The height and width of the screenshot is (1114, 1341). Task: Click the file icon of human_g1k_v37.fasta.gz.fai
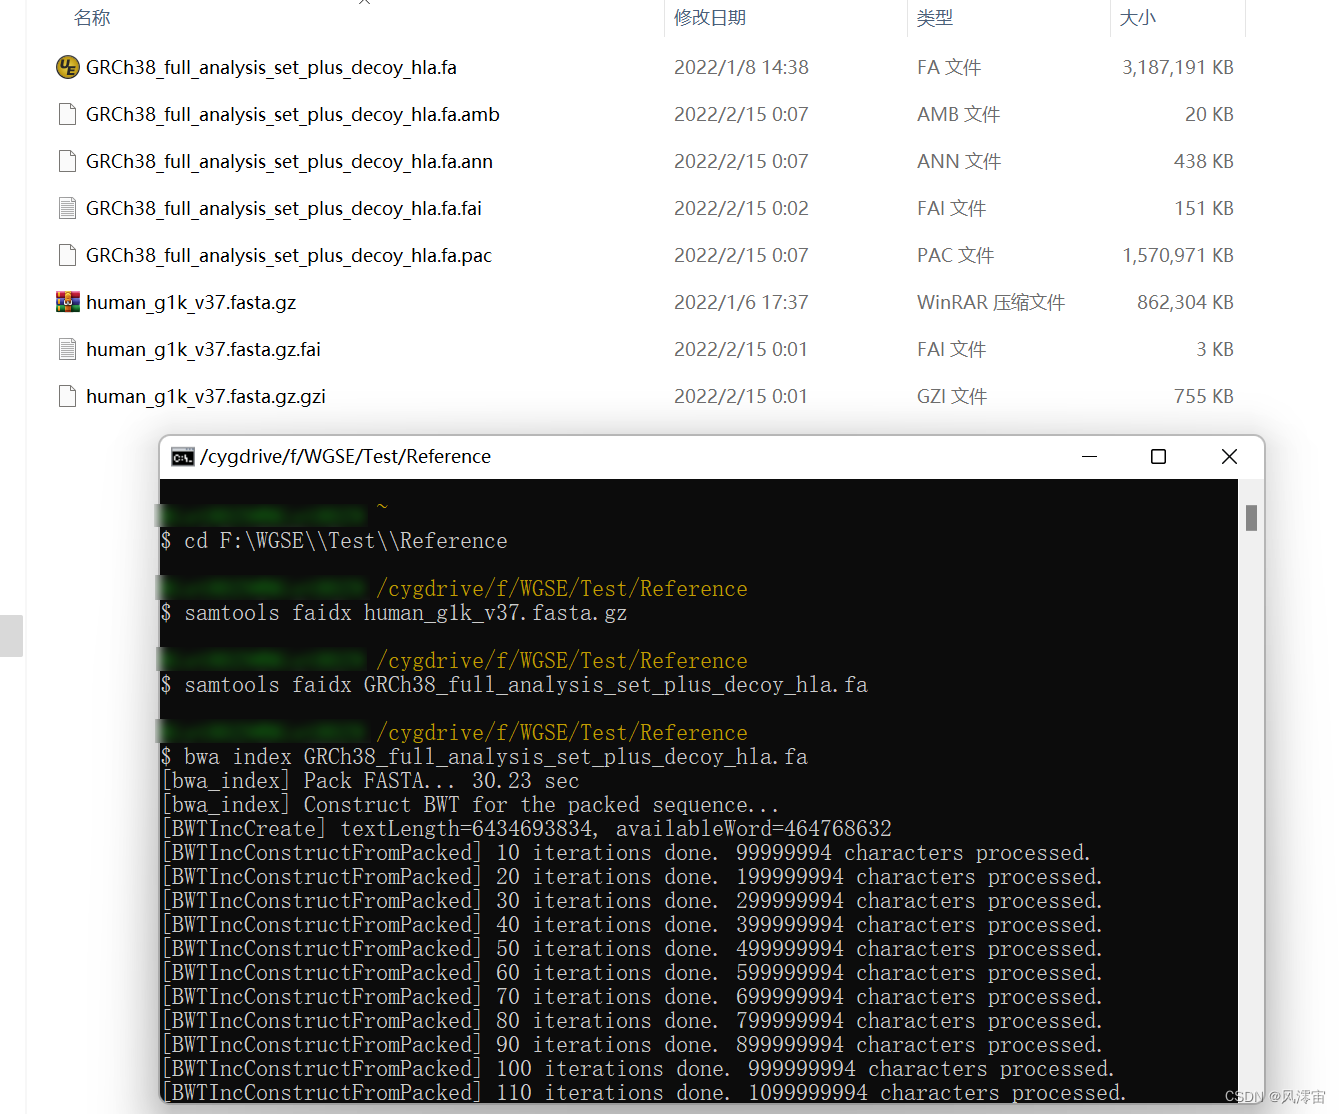pyautogui.click(x=67, y=349)
